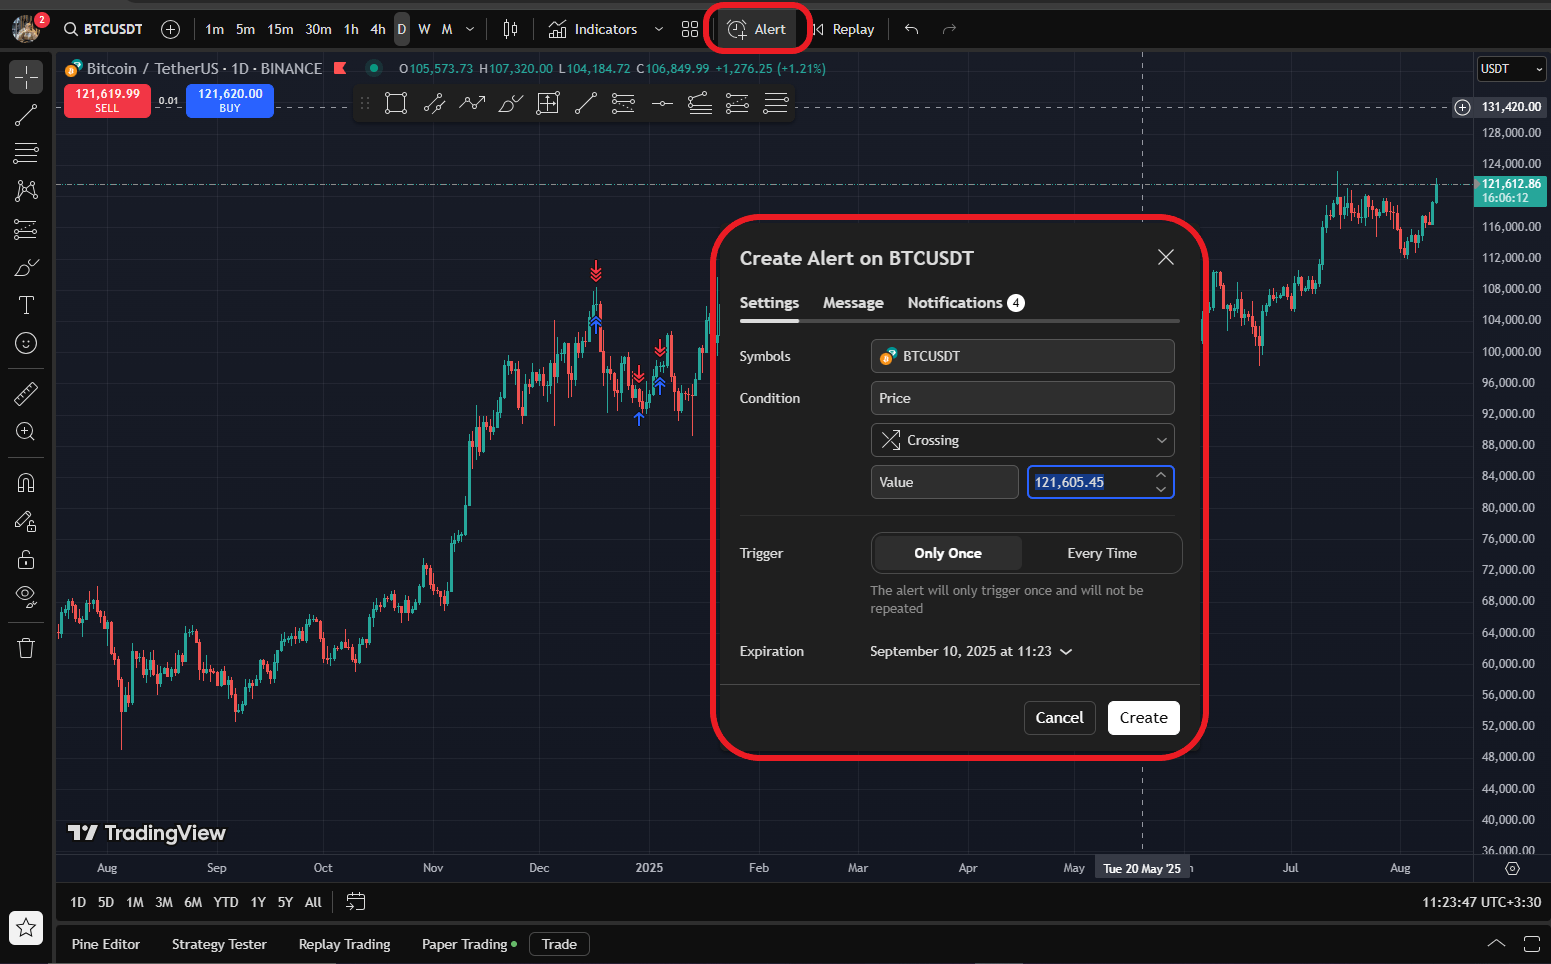Viewport: 1551px width, 964px height.
Task: Open the chart type candles selector
Action: [x=510, y=29]
